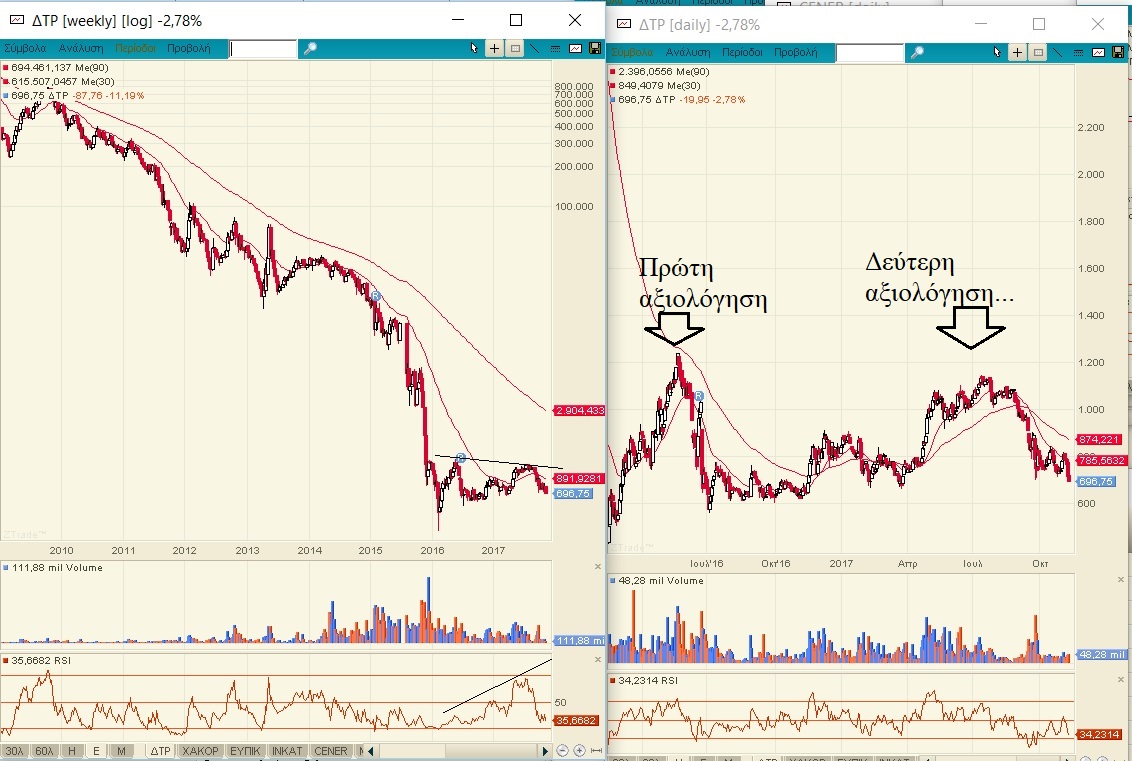1132x761 pixels.
Task: Open the Σύμβολα menu in weekly chart
Action: [x=26, y=48]
